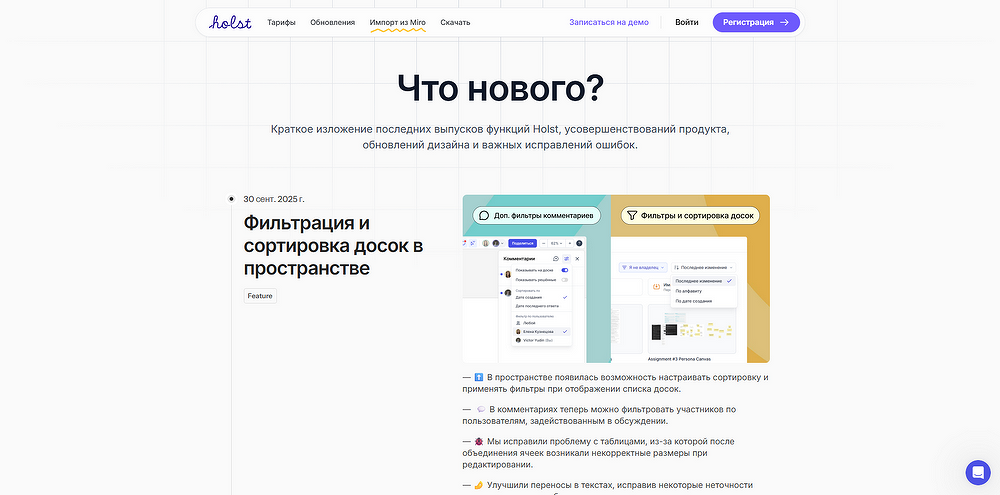Open the 'Я не владелец' filter dropdown
Screen dimensions: 1000x495
click(641, 267)
